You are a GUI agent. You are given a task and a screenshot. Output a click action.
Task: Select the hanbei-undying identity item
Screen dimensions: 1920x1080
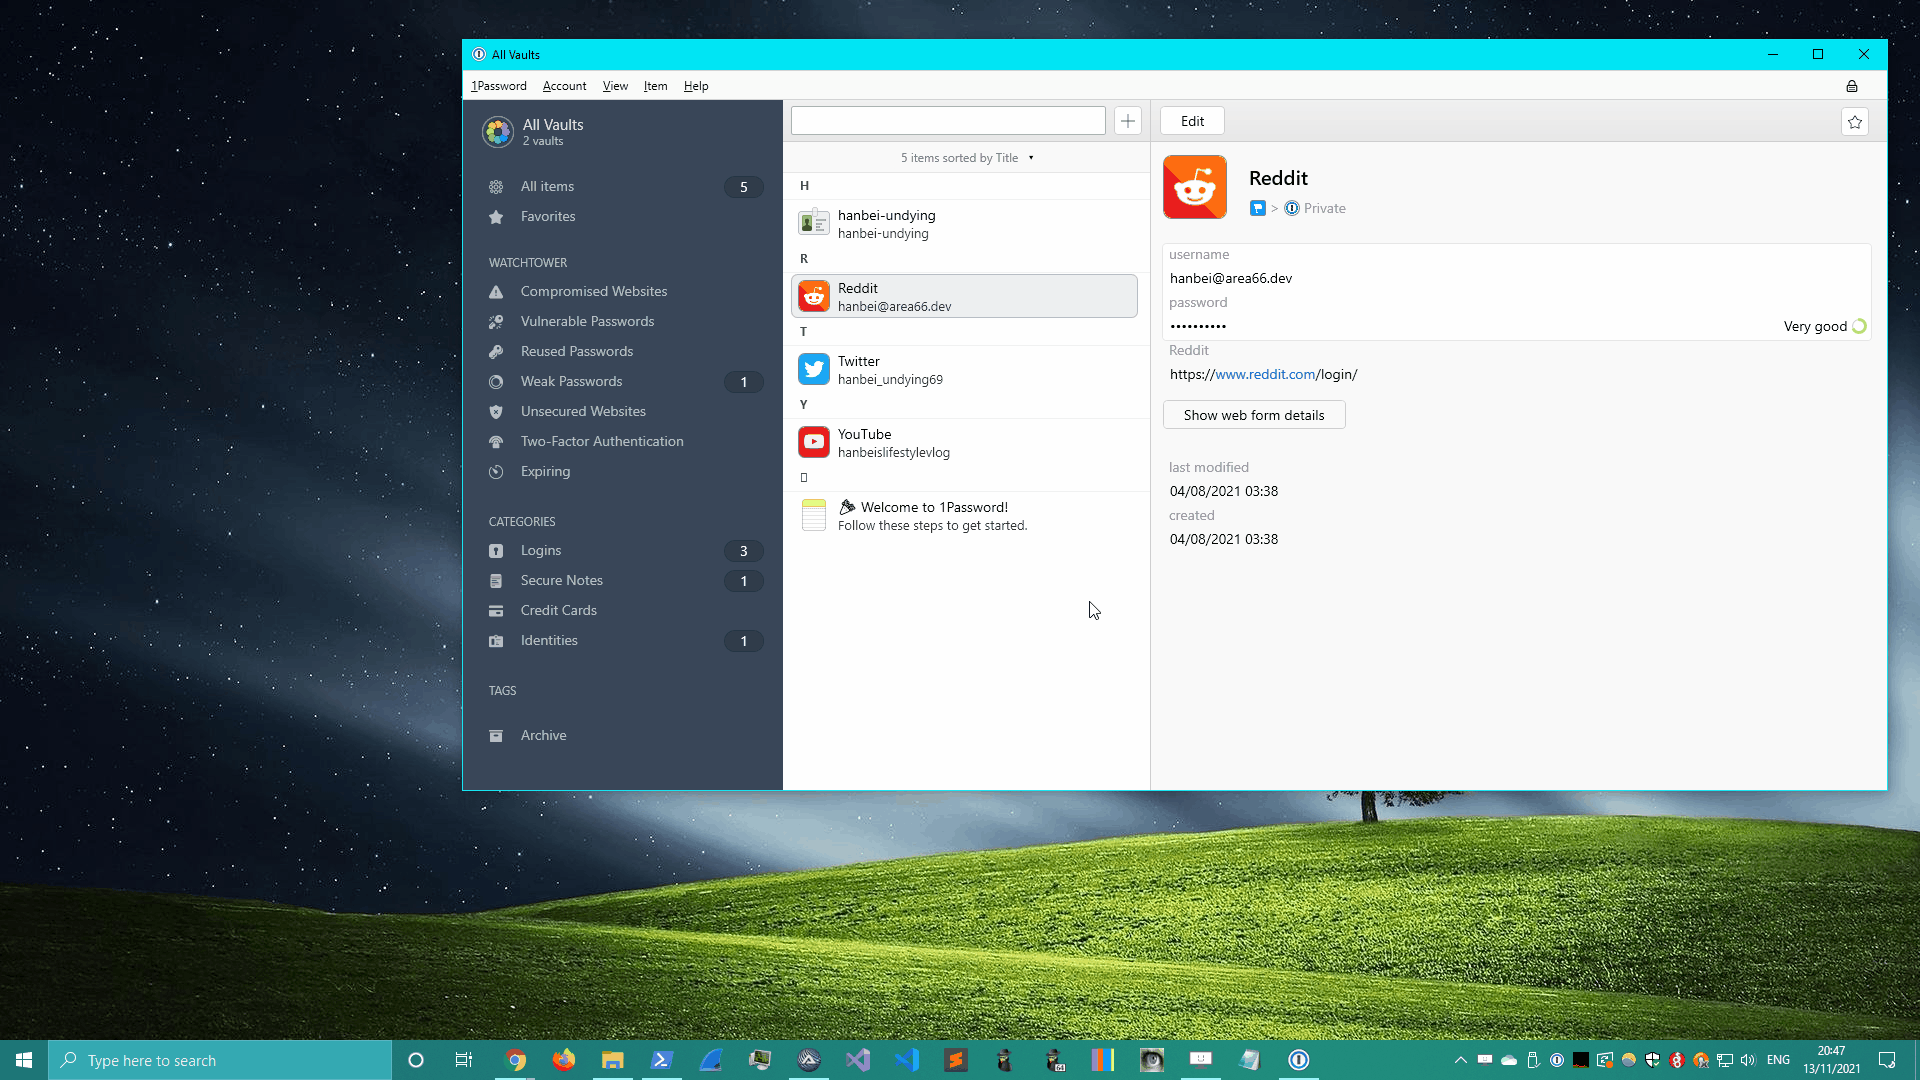[964, 224]
